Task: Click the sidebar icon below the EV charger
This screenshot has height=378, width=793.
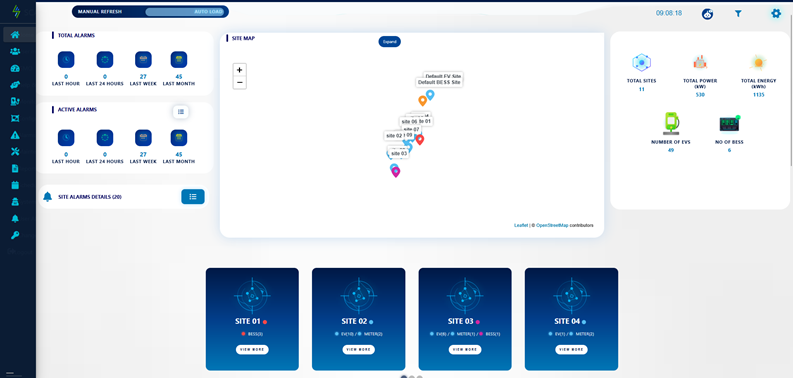Action: [x=15, y=118]
